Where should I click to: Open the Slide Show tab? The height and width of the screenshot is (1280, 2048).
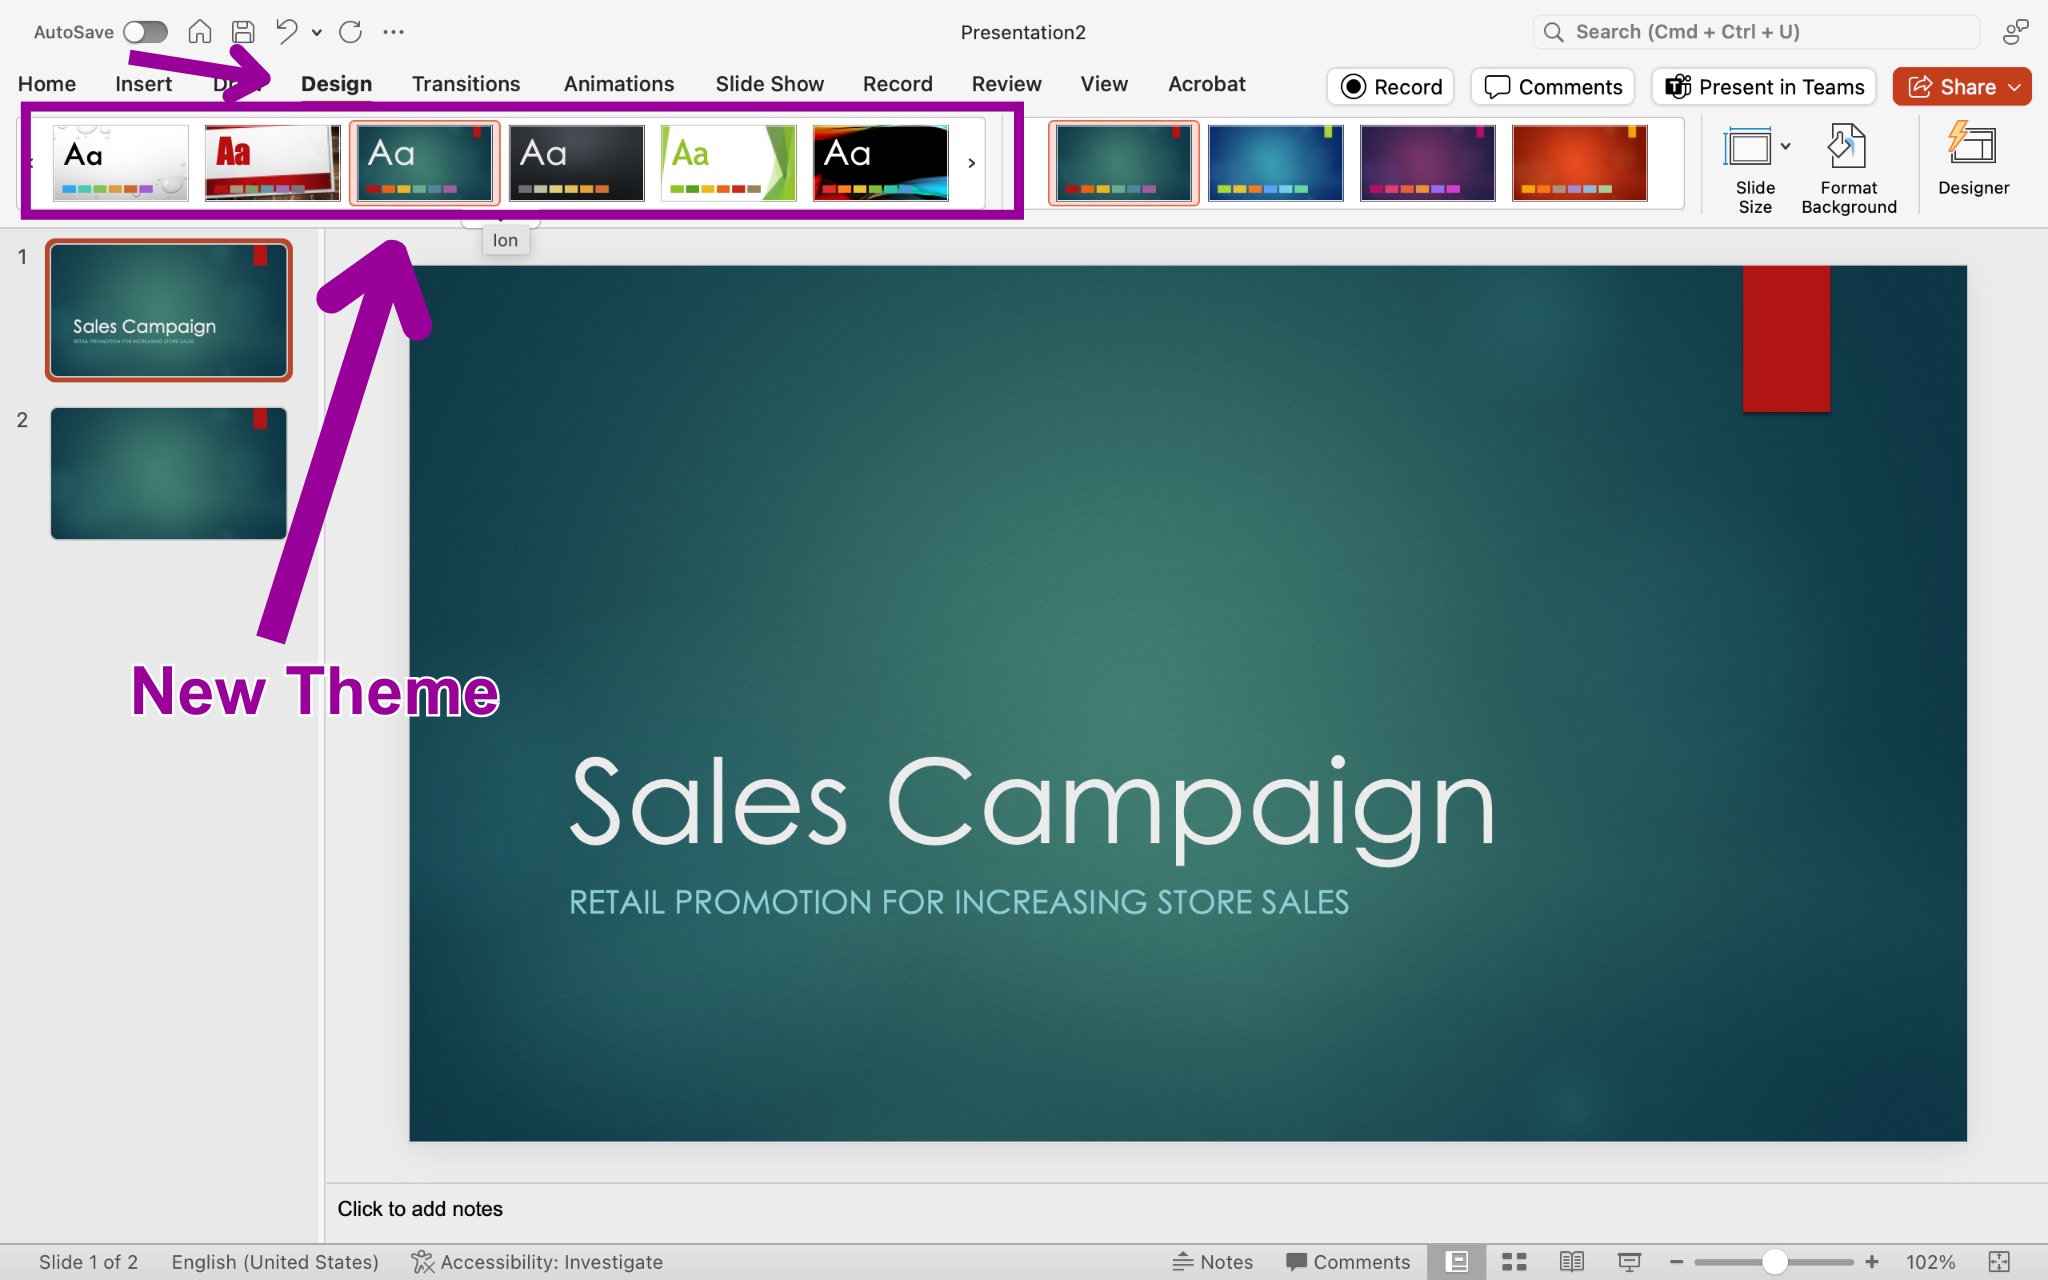(x=769, y=84)
